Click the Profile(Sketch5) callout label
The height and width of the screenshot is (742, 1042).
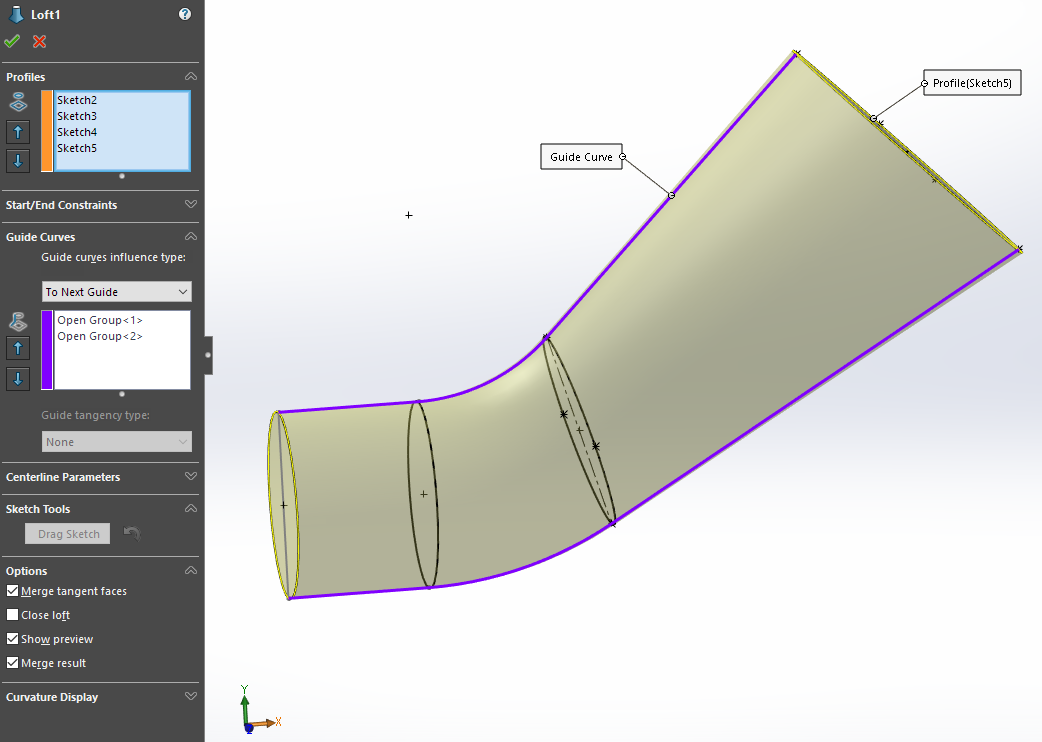click(971, 82)
